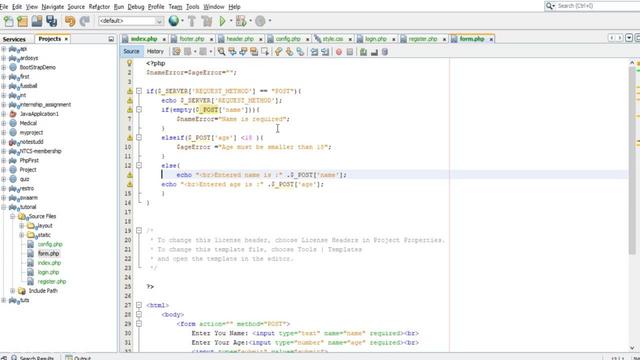This screenshot has width=640, height=360.
Task: Click the Shift Line Right icon
Action: pos(325,52)
